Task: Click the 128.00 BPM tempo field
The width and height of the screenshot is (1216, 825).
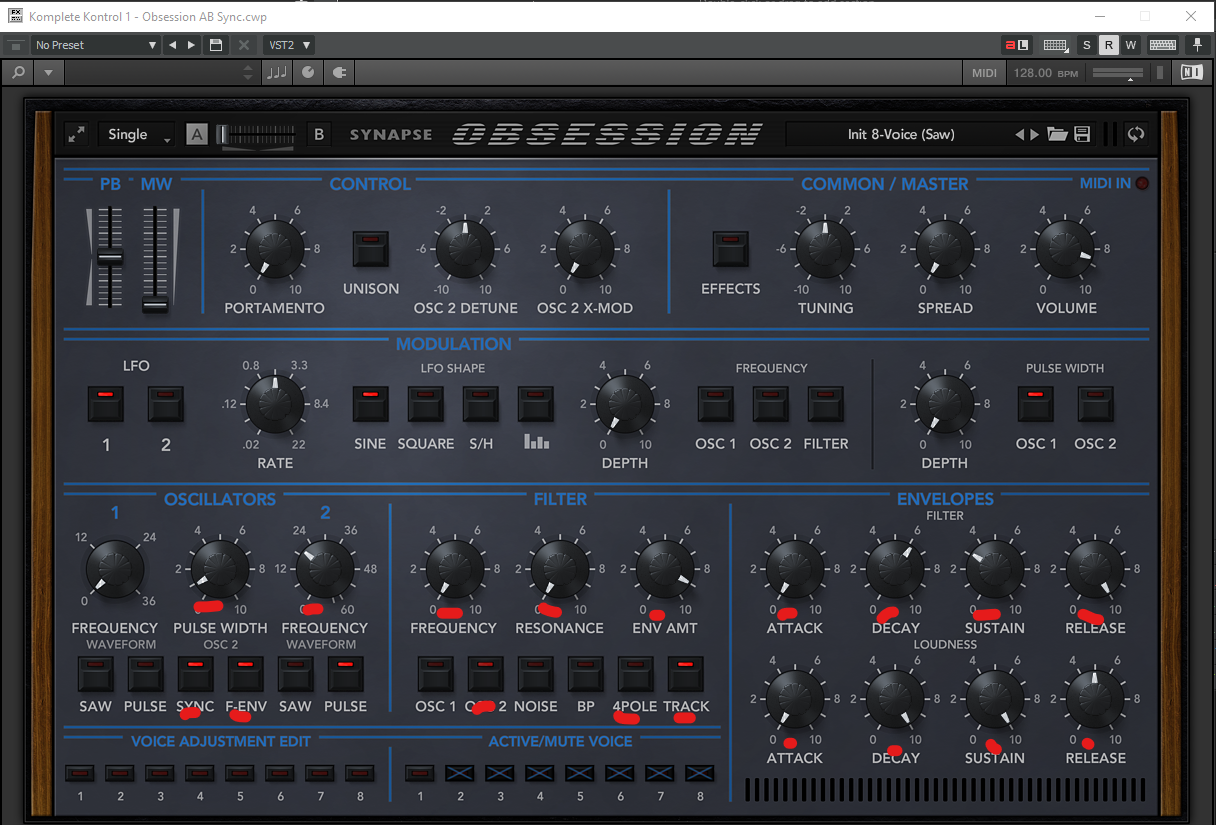Action: [x=1046, y=73]
